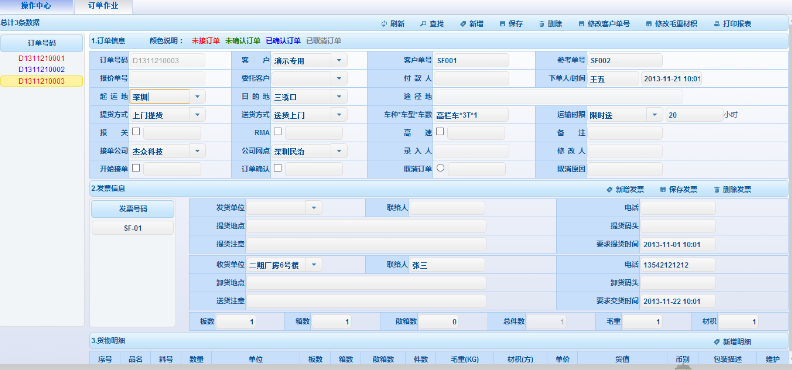
Task: Select order D1311210002 in list
Action: tap(42, 70)
